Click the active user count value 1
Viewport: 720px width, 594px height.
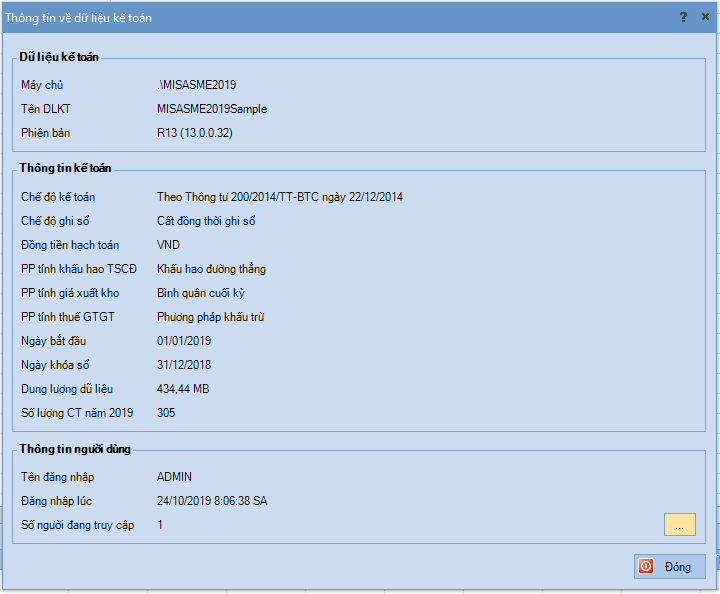pos(160,525)
